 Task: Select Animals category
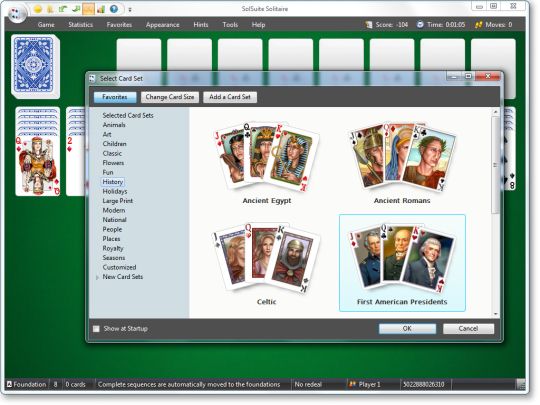pos(114,125)
